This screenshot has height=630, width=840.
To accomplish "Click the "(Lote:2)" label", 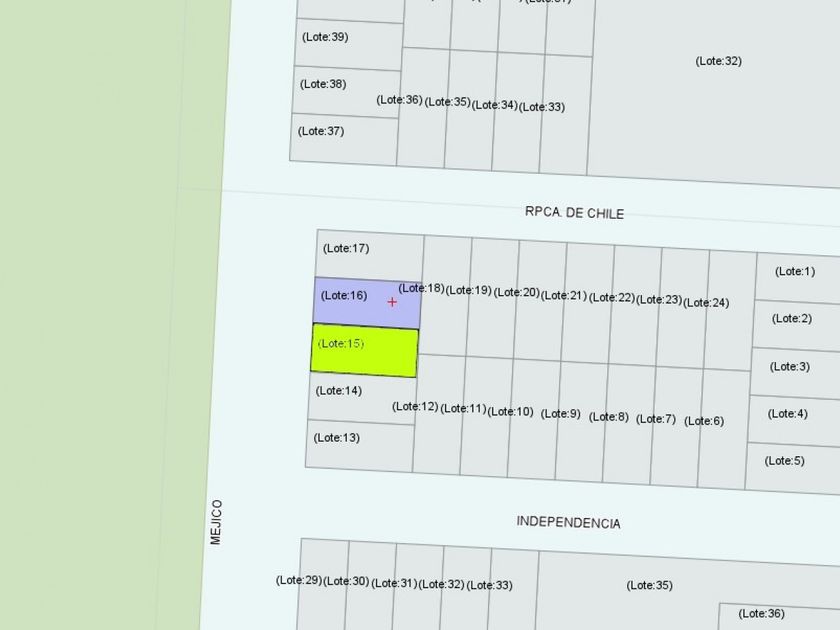I will (792, 319).
